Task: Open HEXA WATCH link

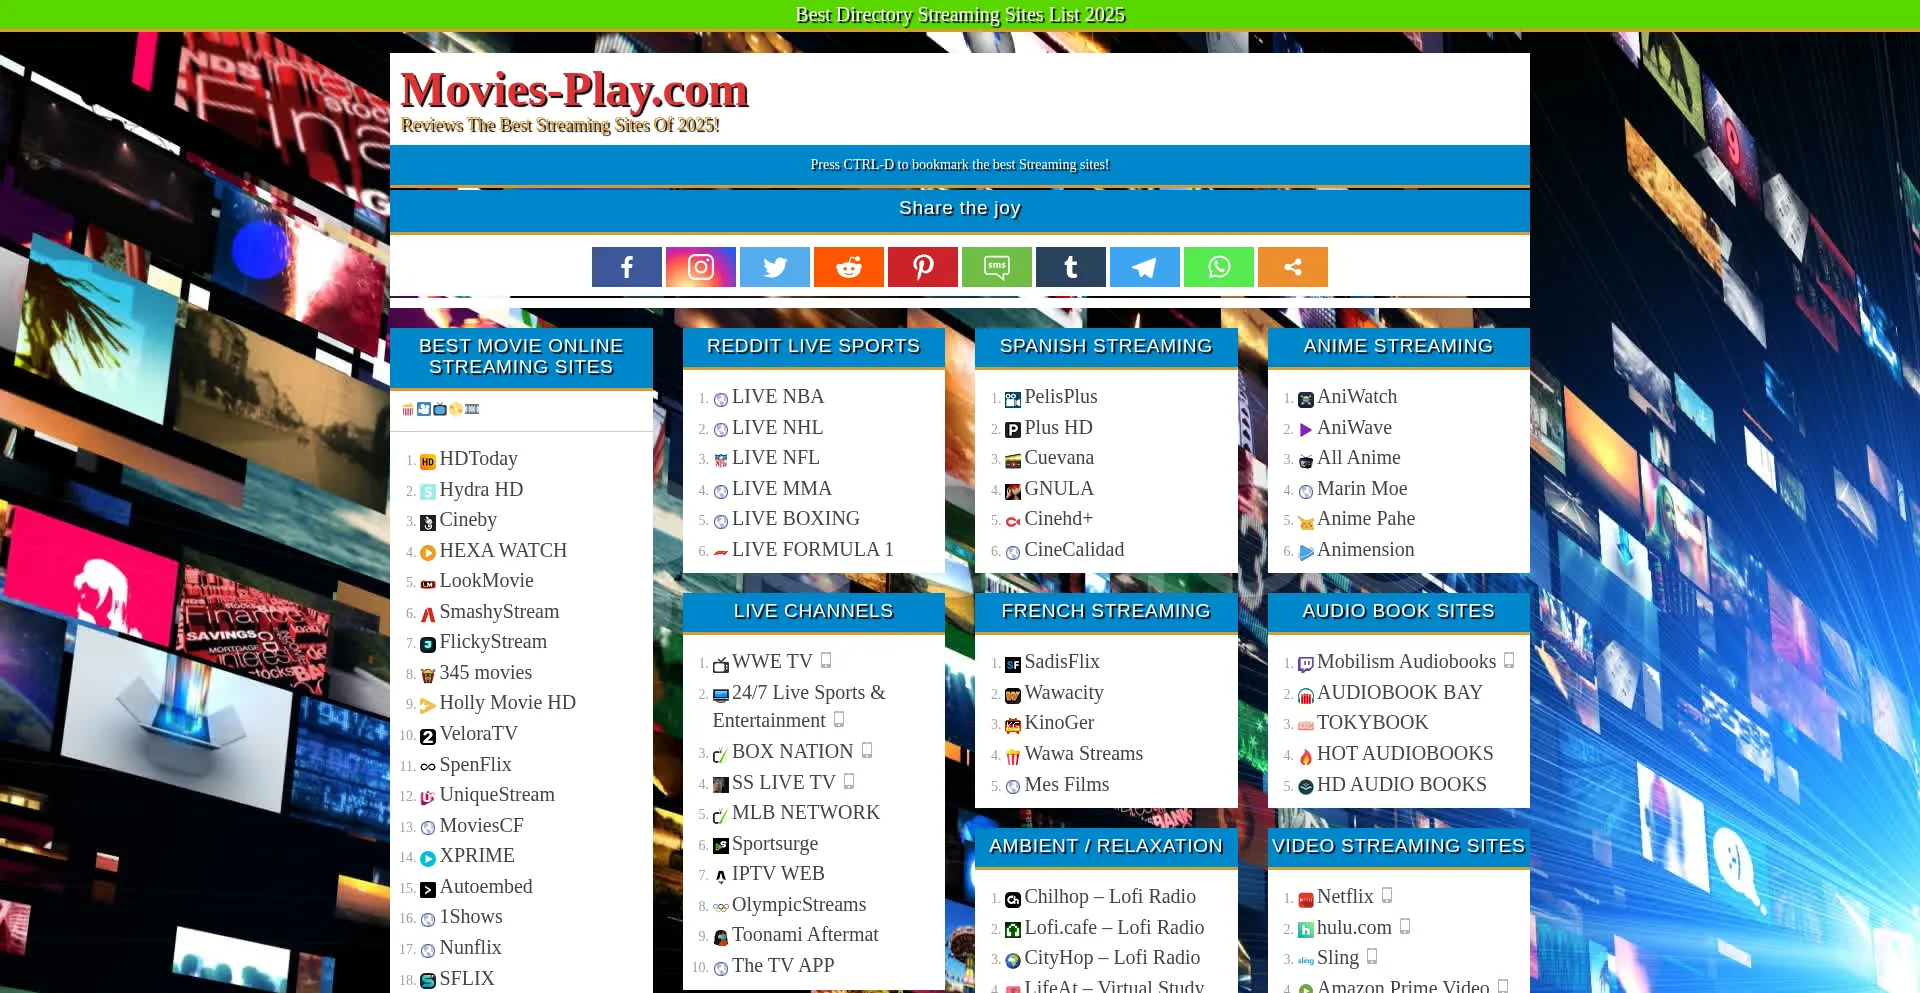Action: (503, 551)
